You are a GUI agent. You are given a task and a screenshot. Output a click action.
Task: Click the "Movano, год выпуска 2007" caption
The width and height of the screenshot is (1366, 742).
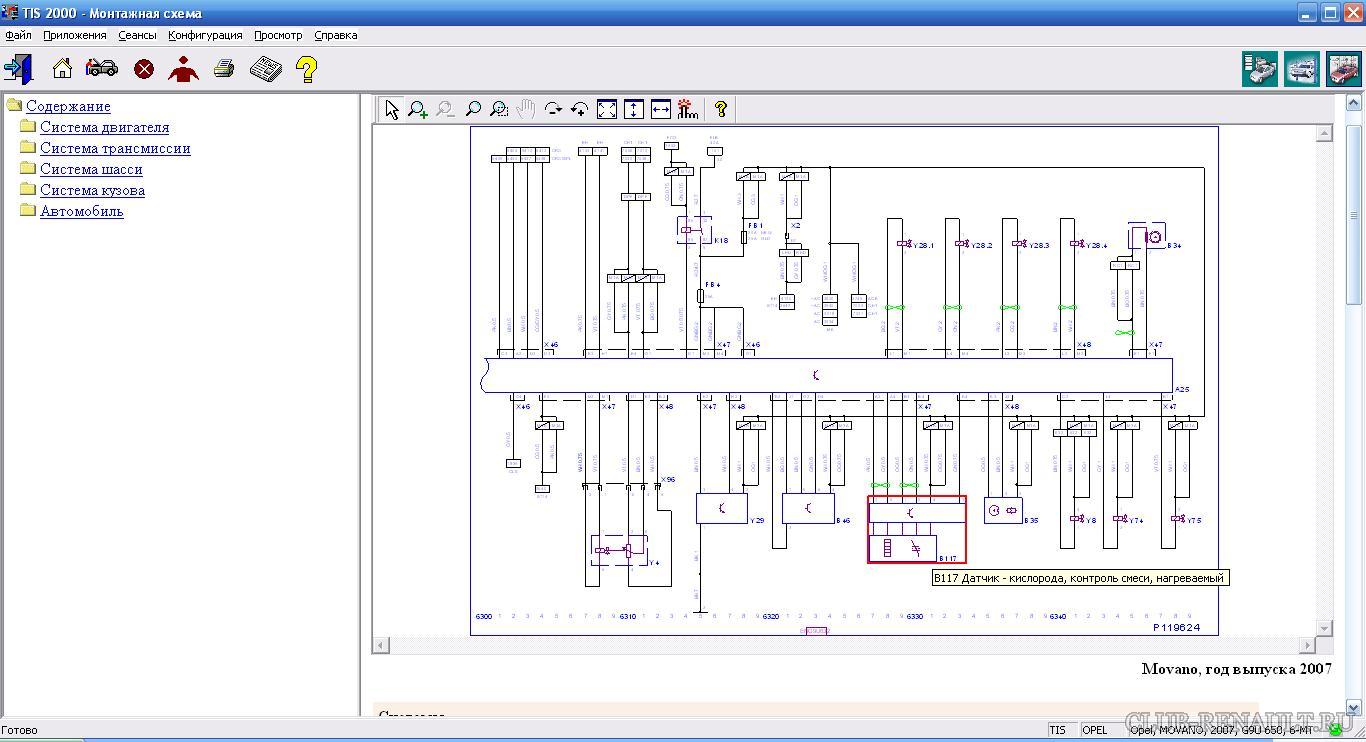click(1237, 669)
